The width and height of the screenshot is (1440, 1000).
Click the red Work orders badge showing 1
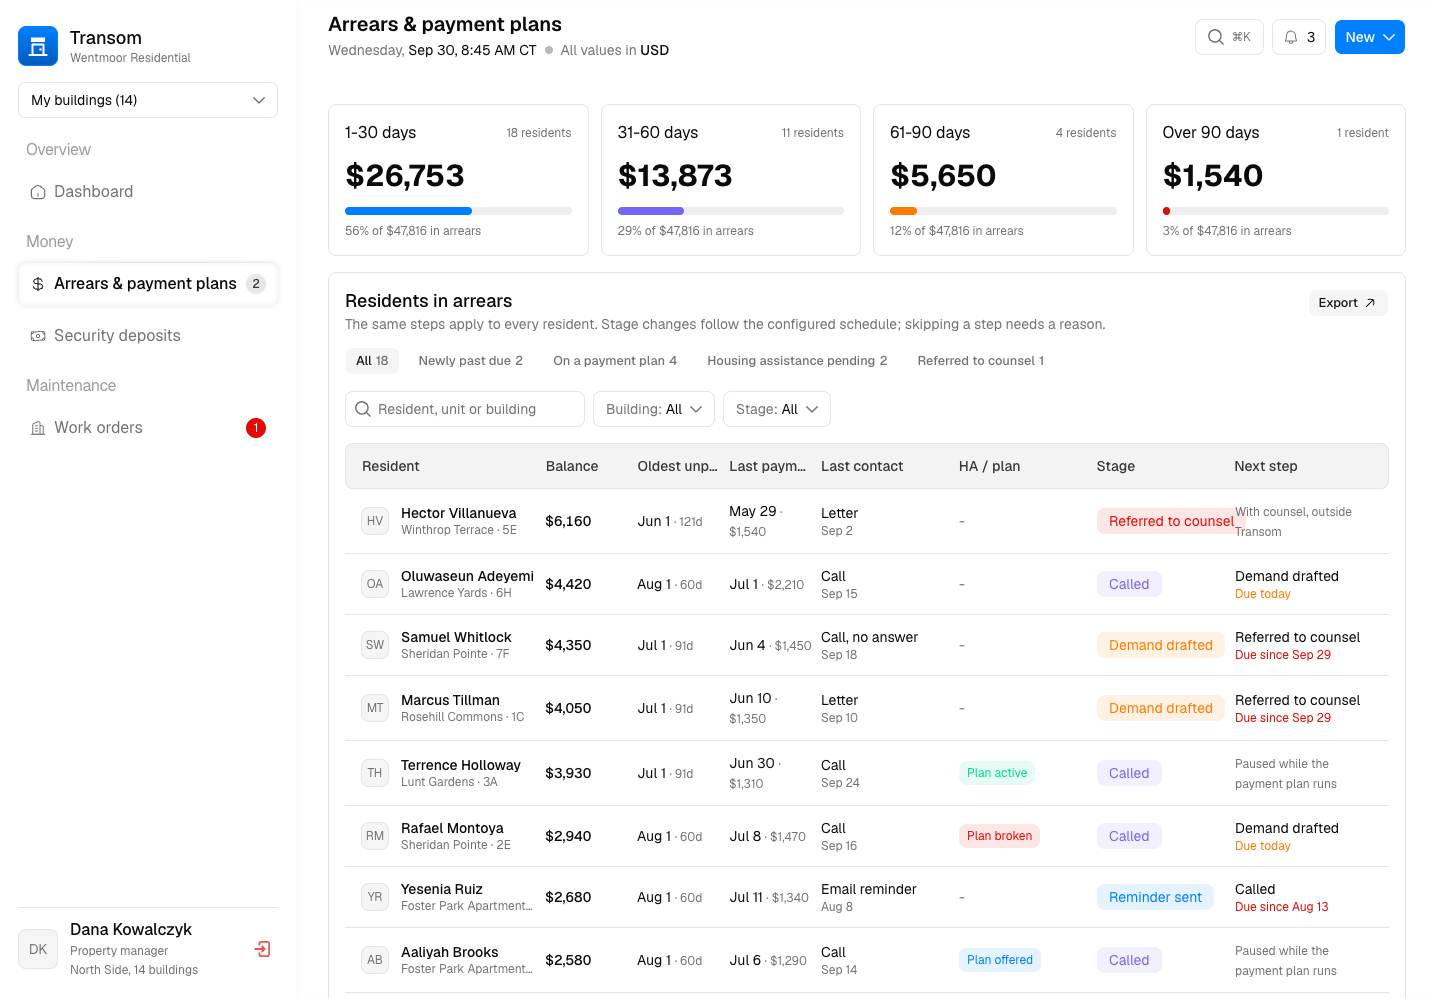pyautogui.click(x=256, y=428)
